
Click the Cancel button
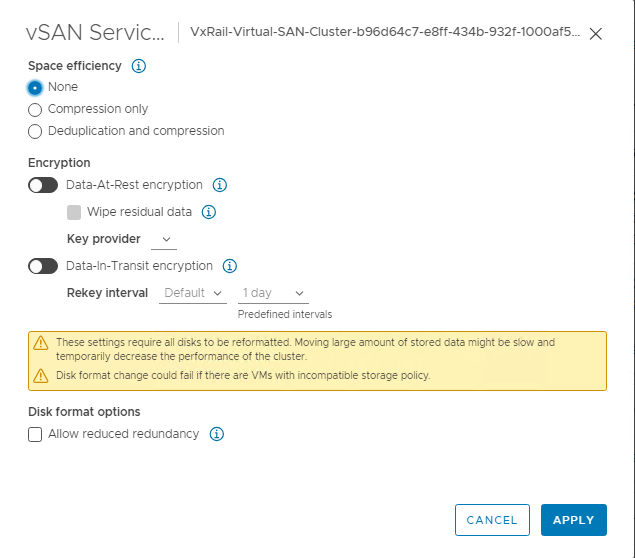[x=492, y=520]
